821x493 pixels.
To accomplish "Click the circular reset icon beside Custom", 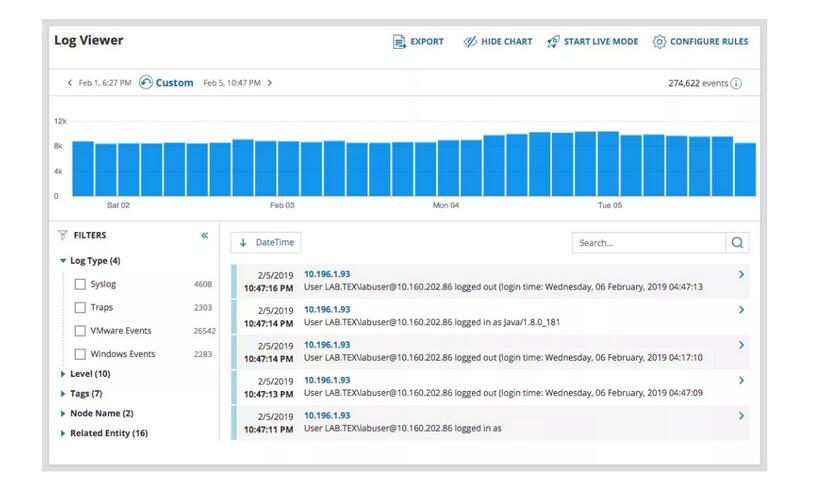I will click(146, 83).
